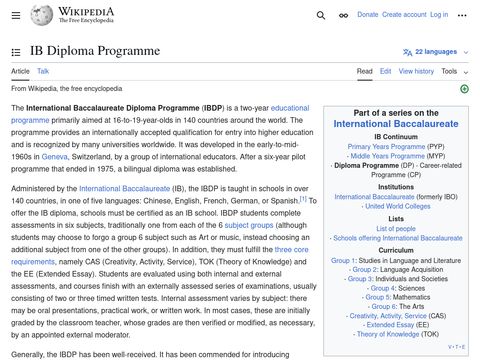This screenshot has width=480, height=360.
Task: Open International Baccalaureate link in article body
Action: pyautogui.click(x=125, y=189)
